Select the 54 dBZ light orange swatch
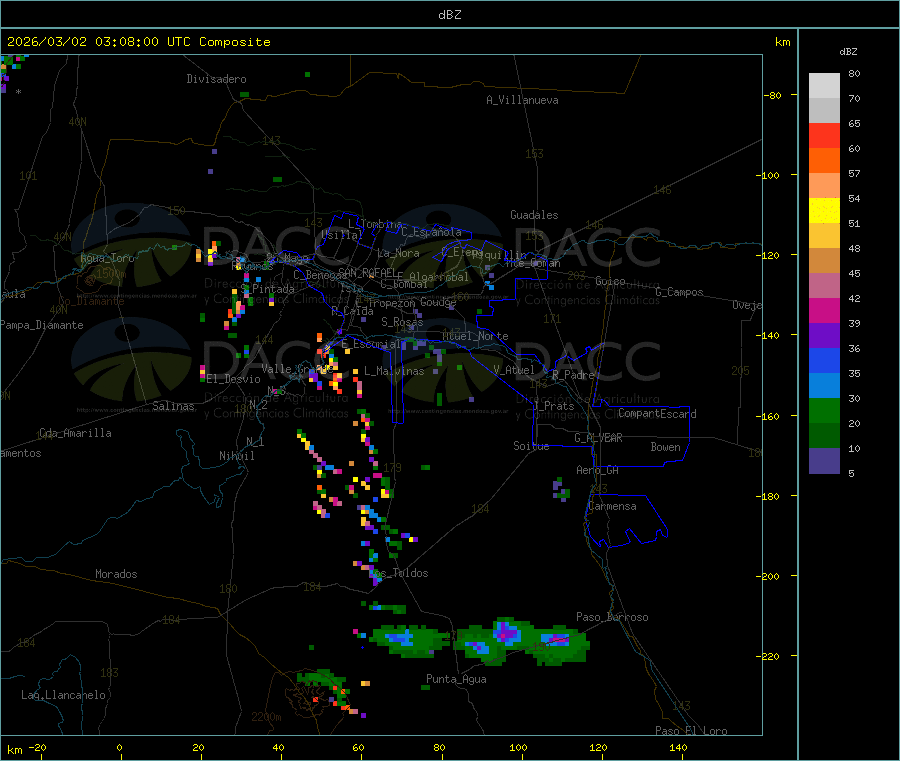The width and height of the screenshot is (900, 761). (824, 185)
